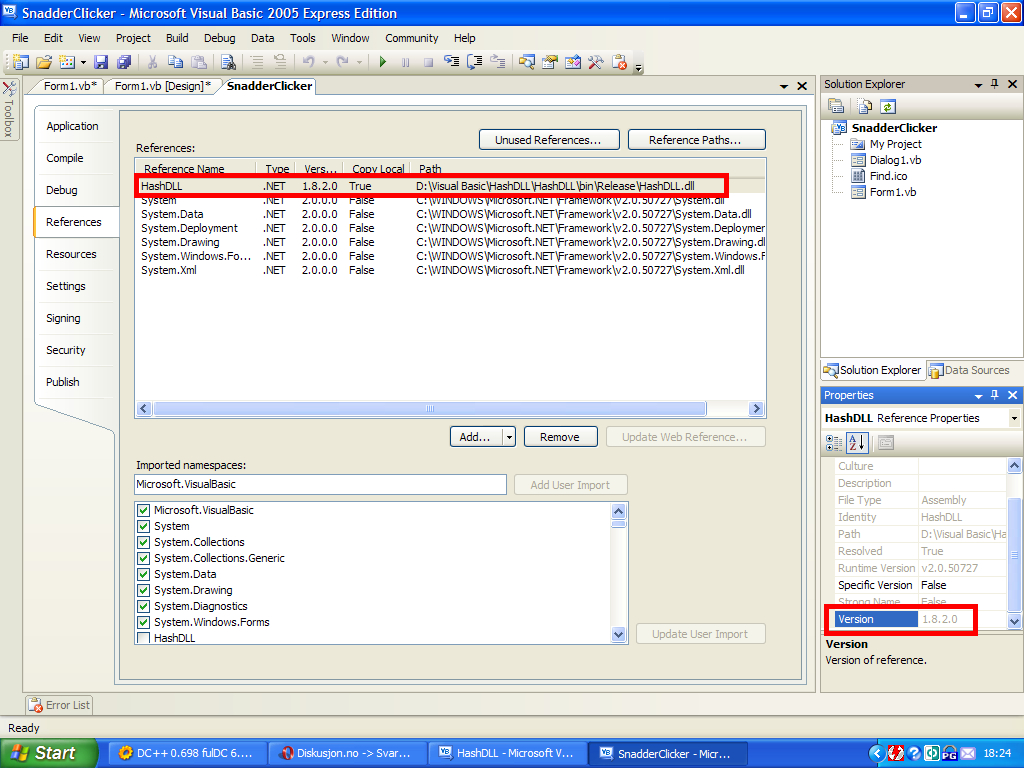Viewport: 1024px width, 768px height.
Task: Open the Build menu
Action: point(177,38)
